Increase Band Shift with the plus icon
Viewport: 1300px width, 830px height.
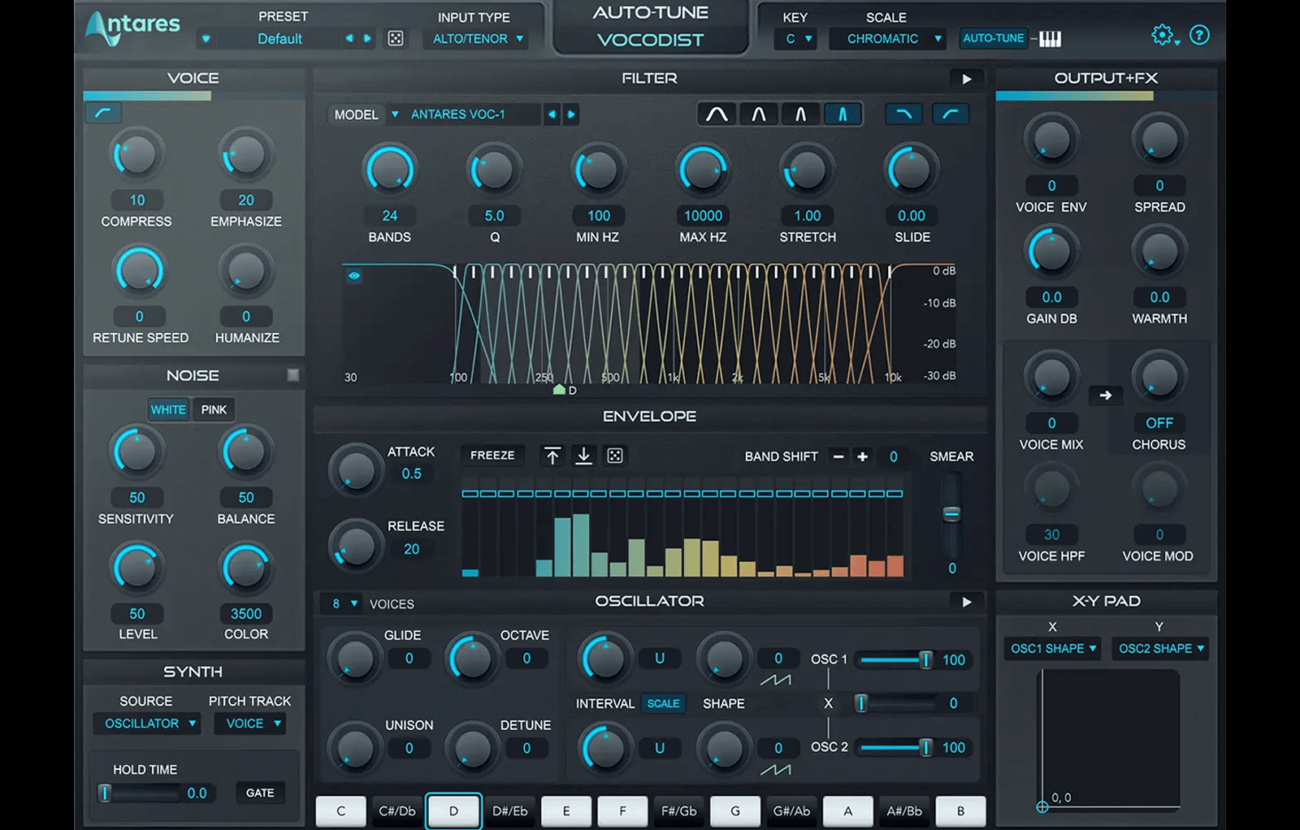click(x=863, y=457)
